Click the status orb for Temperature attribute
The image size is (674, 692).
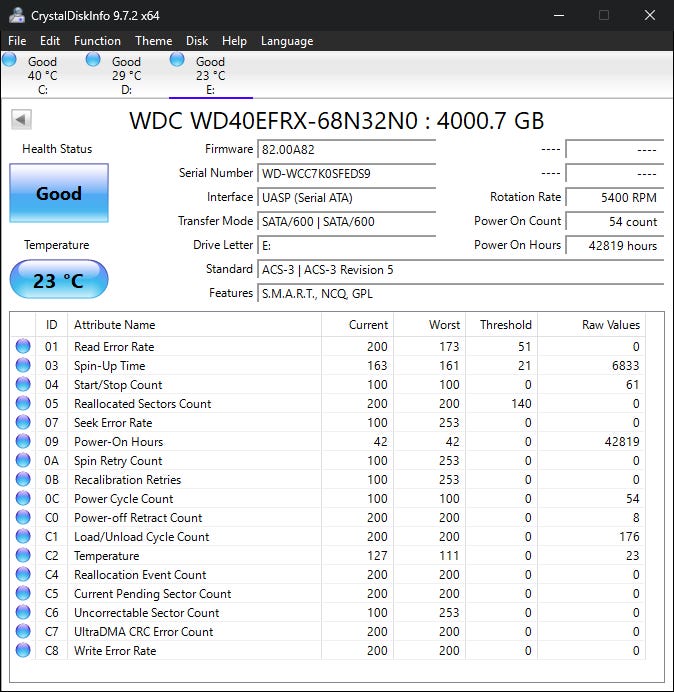tap(23, 556)
